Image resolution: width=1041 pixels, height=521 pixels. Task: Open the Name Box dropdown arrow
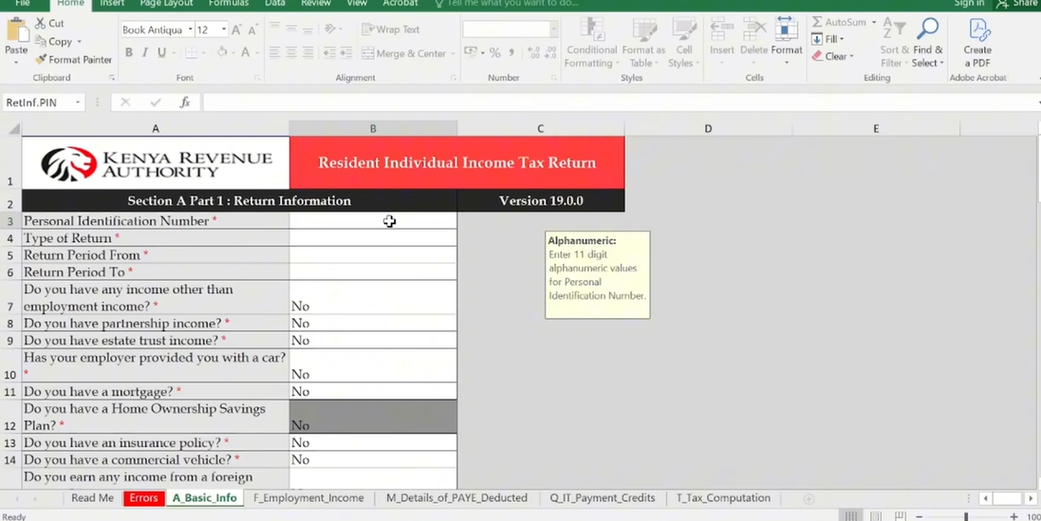point(78,102)
